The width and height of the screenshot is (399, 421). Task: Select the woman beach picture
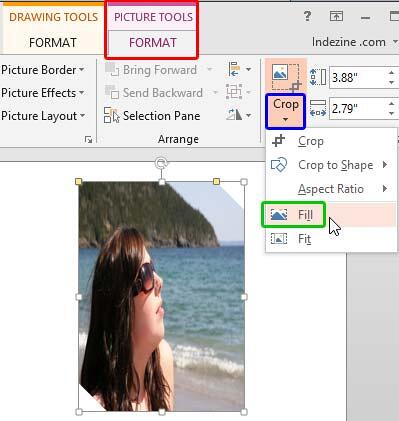click(x=161, y=297)
